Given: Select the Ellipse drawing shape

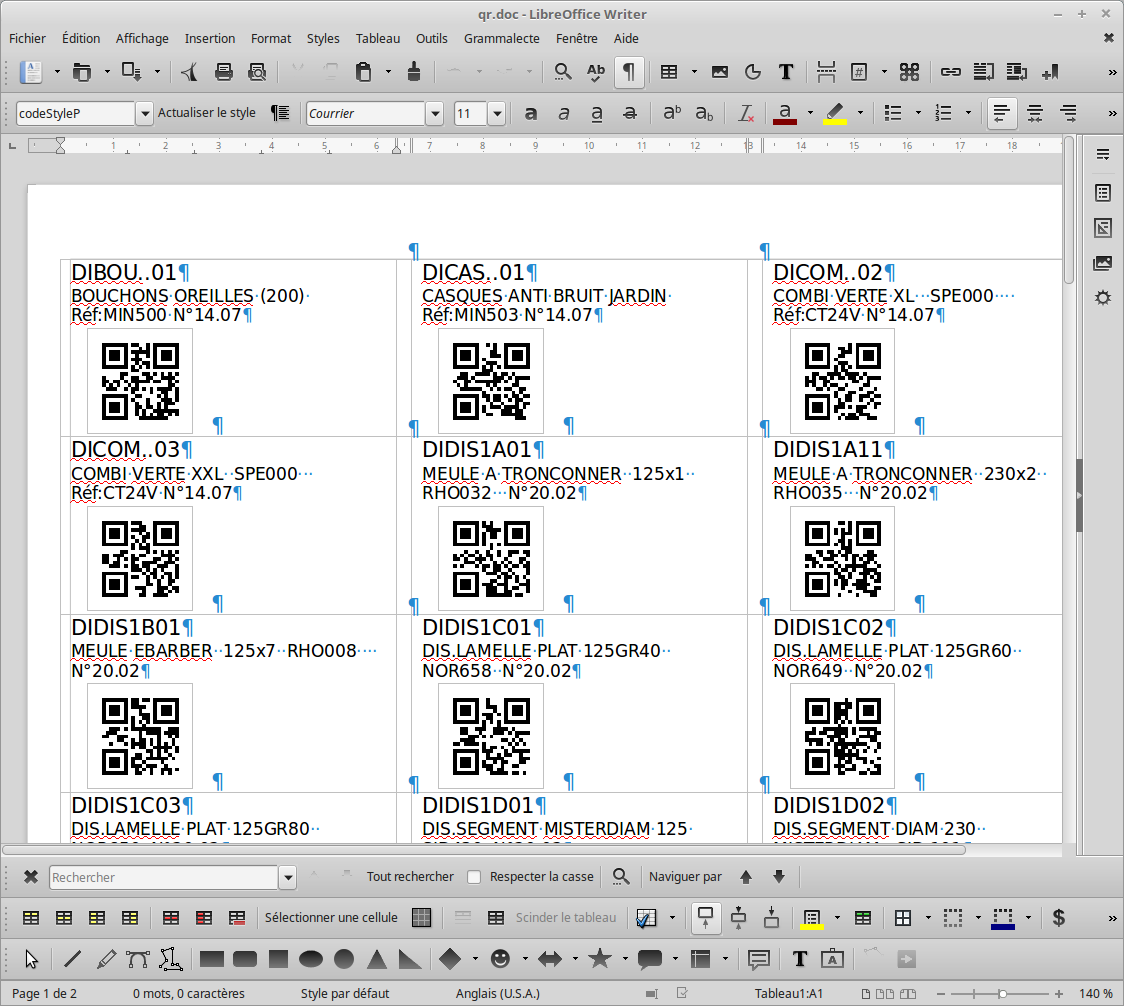Looking at the screenshot, I should pyautogui.click(x=310, y=959).
